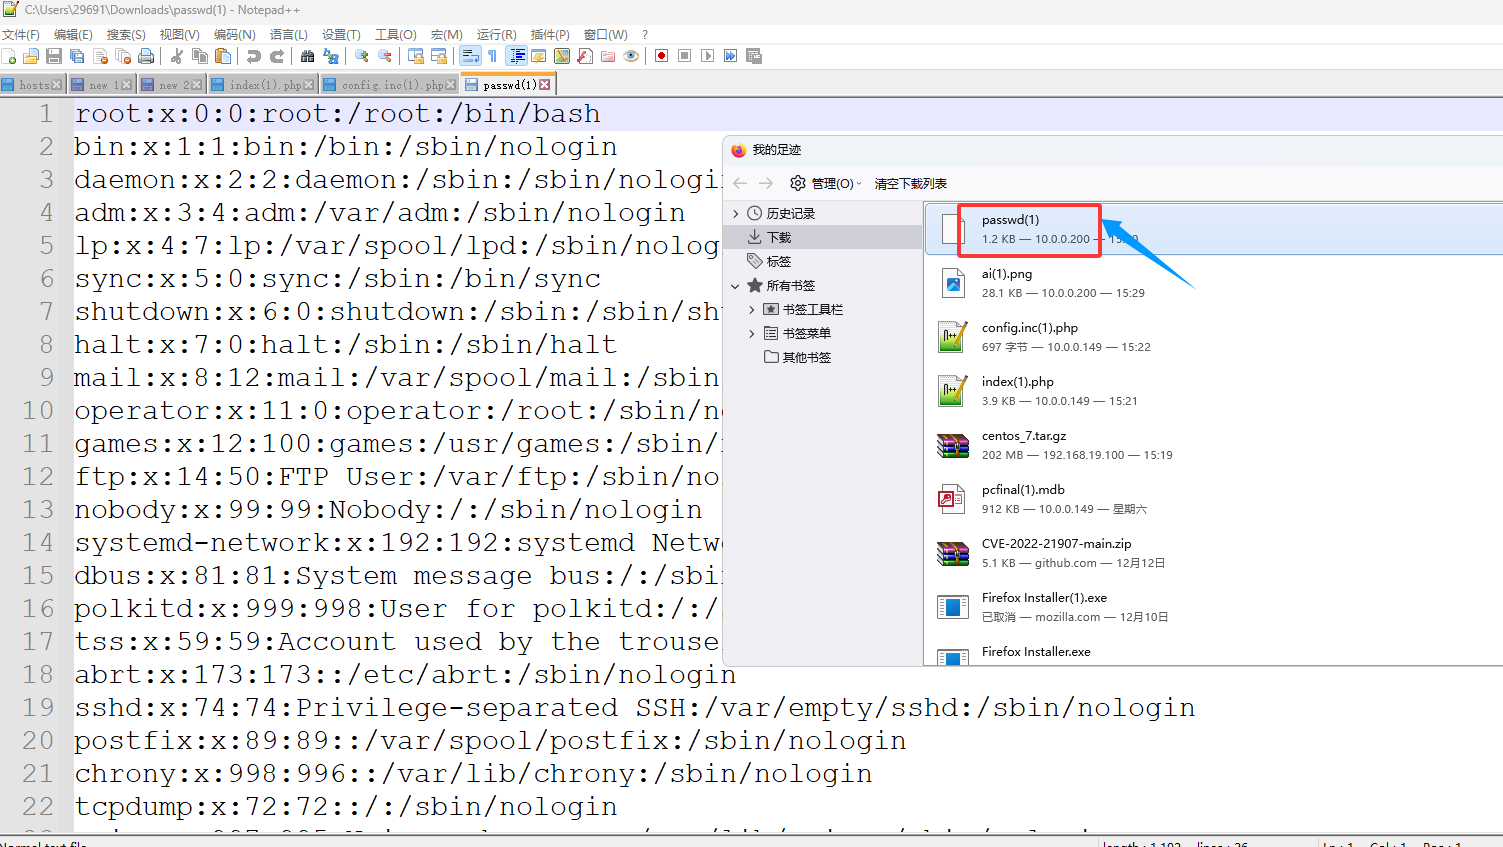Select the ai(1).png download entry
The image size is (1503, 847).
click(x=1214, y=283)
